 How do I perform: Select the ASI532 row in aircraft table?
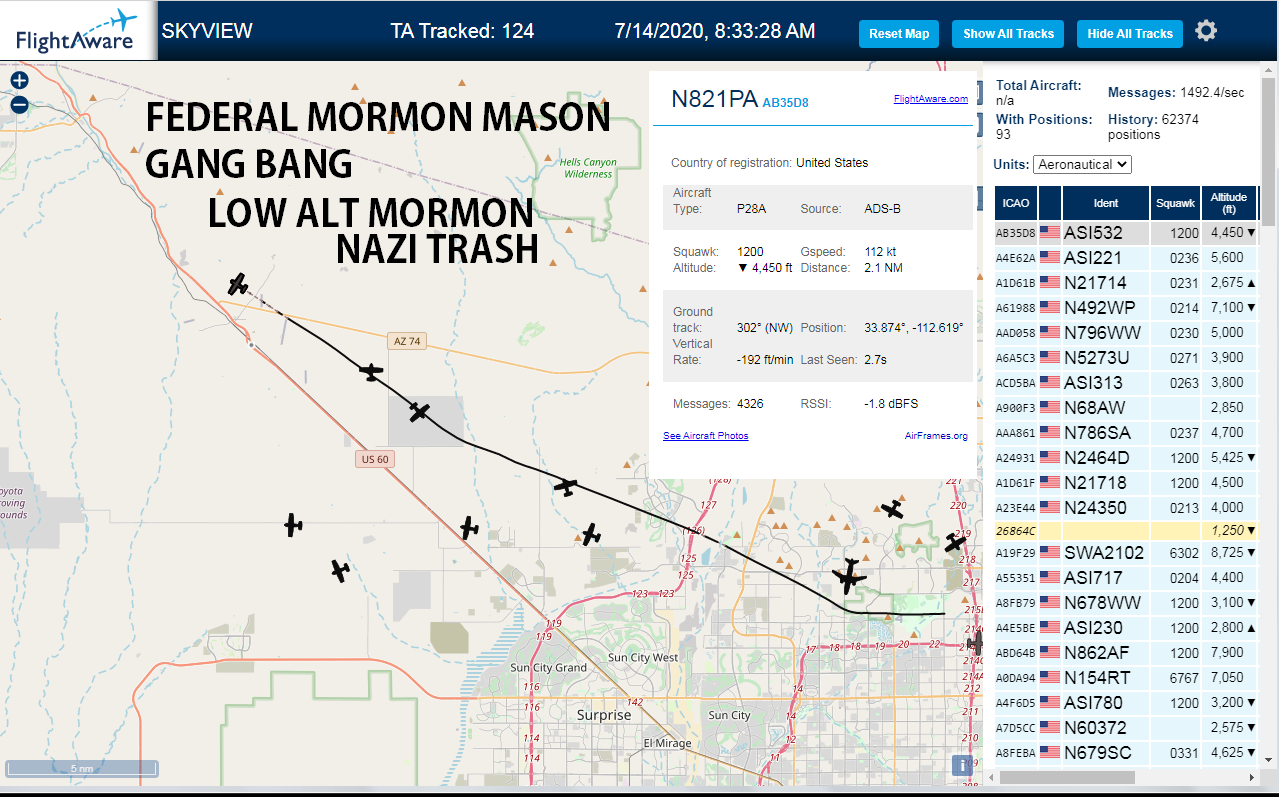pyautogui.click(x=1126, y=233)
